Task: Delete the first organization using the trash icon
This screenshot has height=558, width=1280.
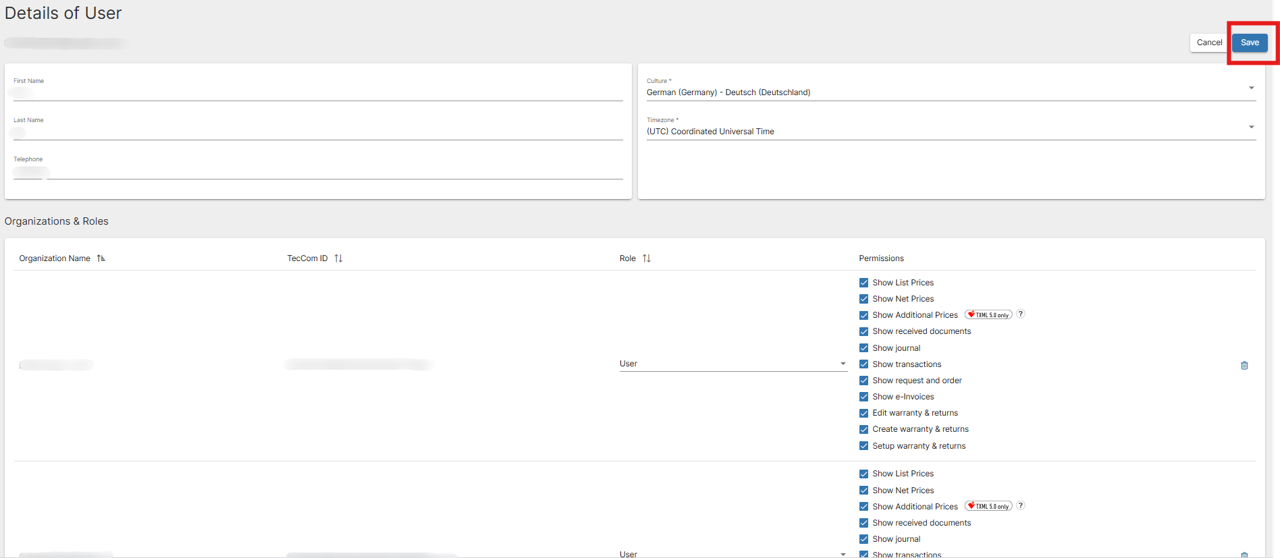Action: pos(1244,365)
